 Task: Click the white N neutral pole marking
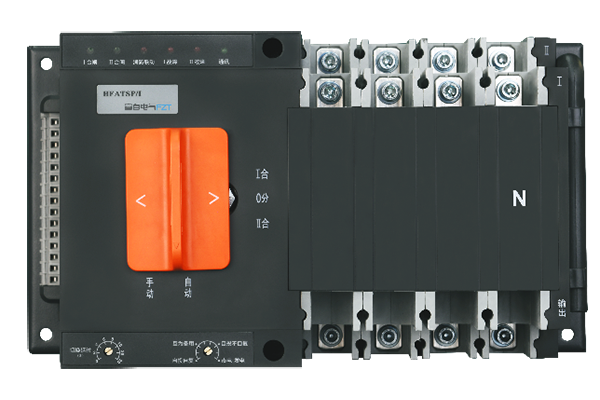click(518, 199)
